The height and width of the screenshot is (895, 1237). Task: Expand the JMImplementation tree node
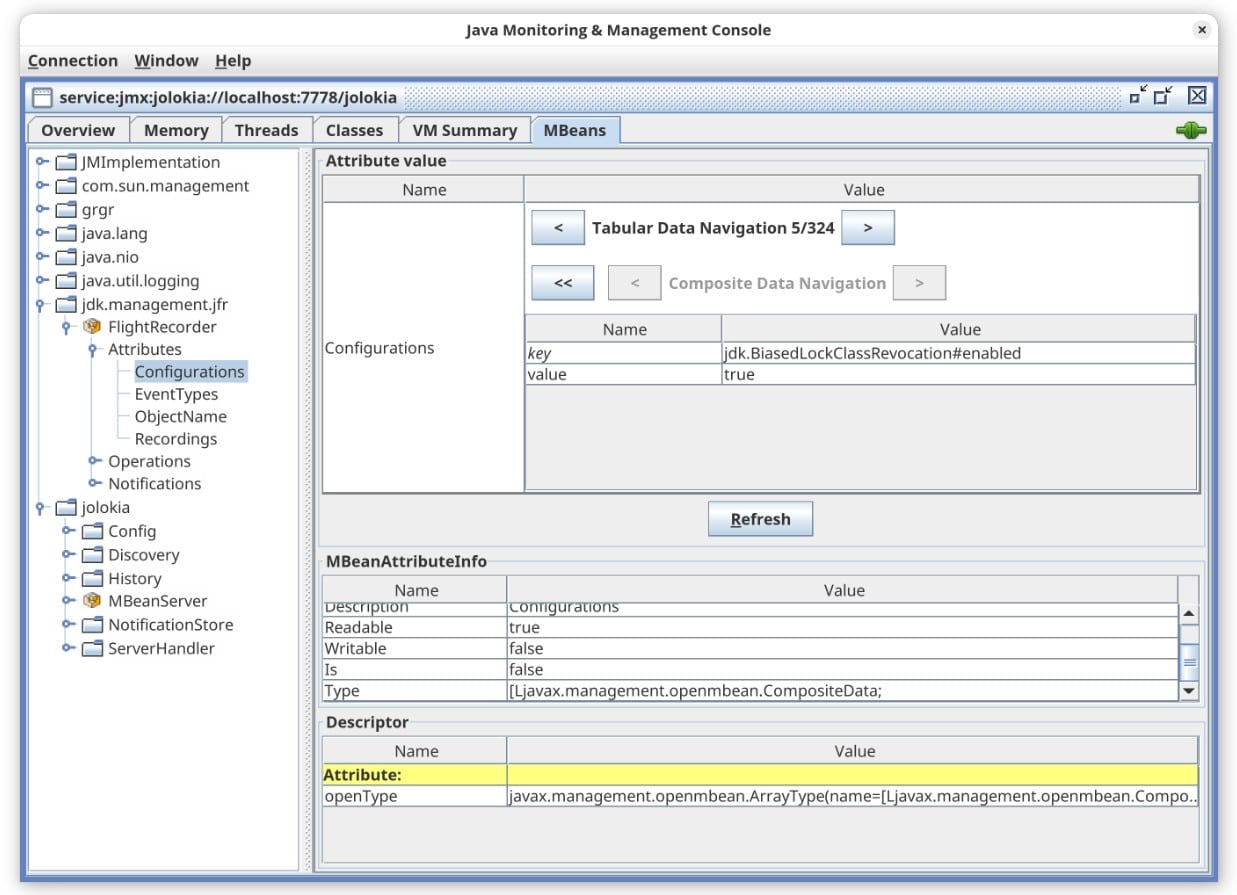click(x=42, y=162)
